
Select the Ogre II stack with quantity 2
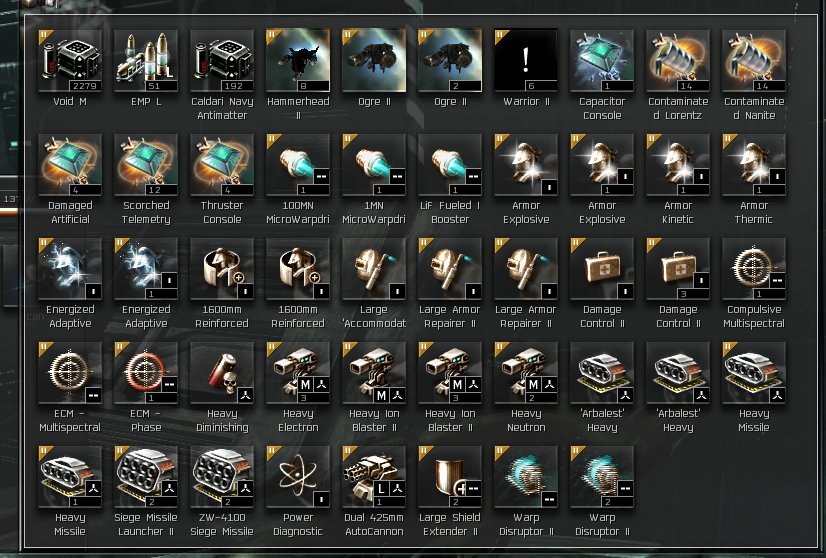tap(449, 61)
